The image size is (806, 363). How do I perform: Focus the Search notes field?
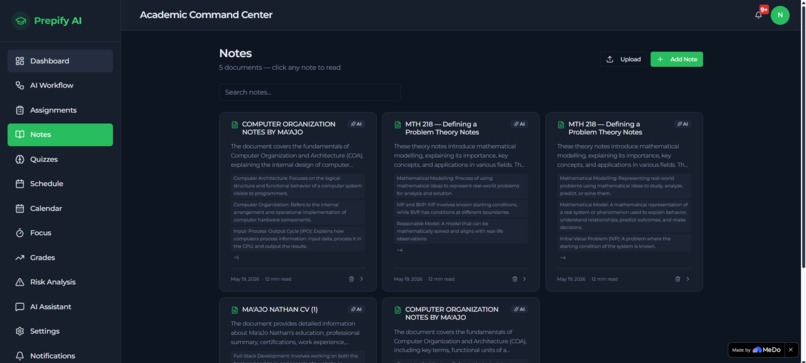coord(310,93)
